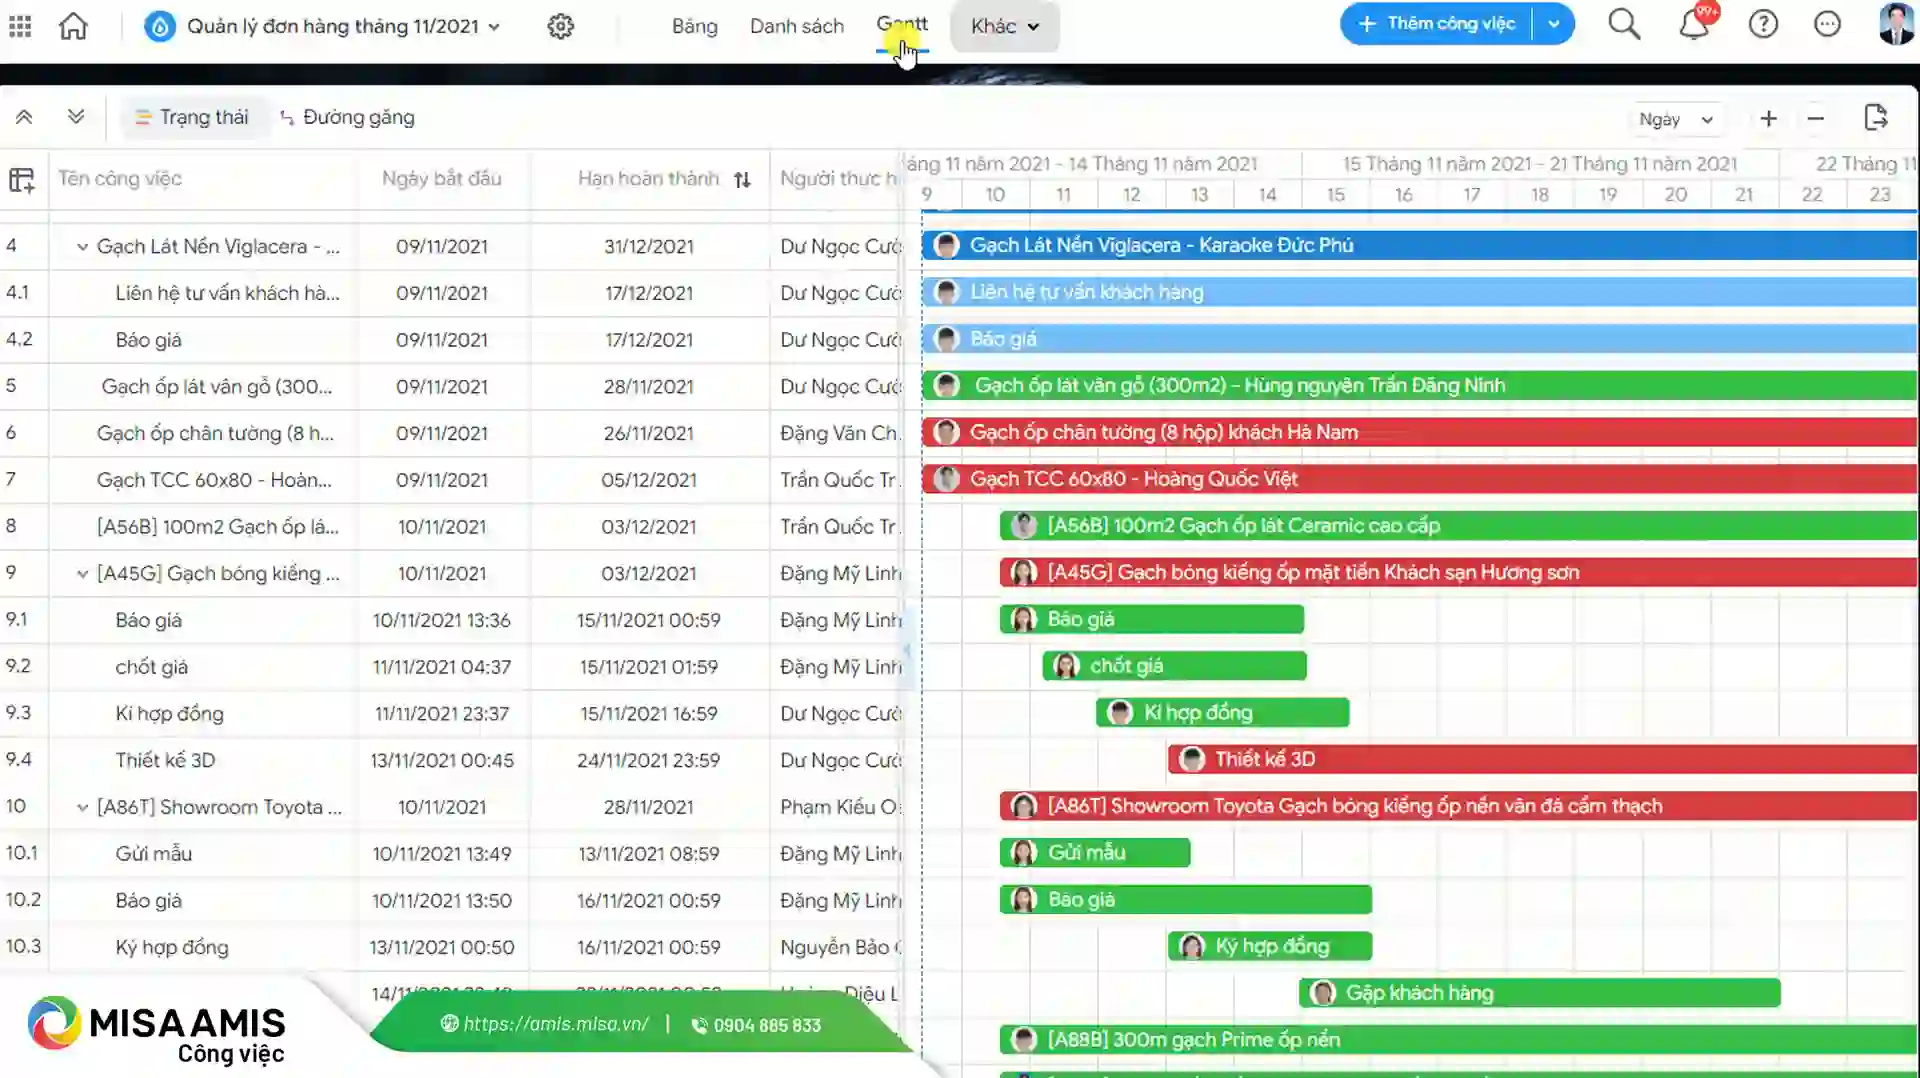The height and width of the screenshot is (1078, 1920).
Task: Open project settings gear icon
Action: (x=561, y=26)
